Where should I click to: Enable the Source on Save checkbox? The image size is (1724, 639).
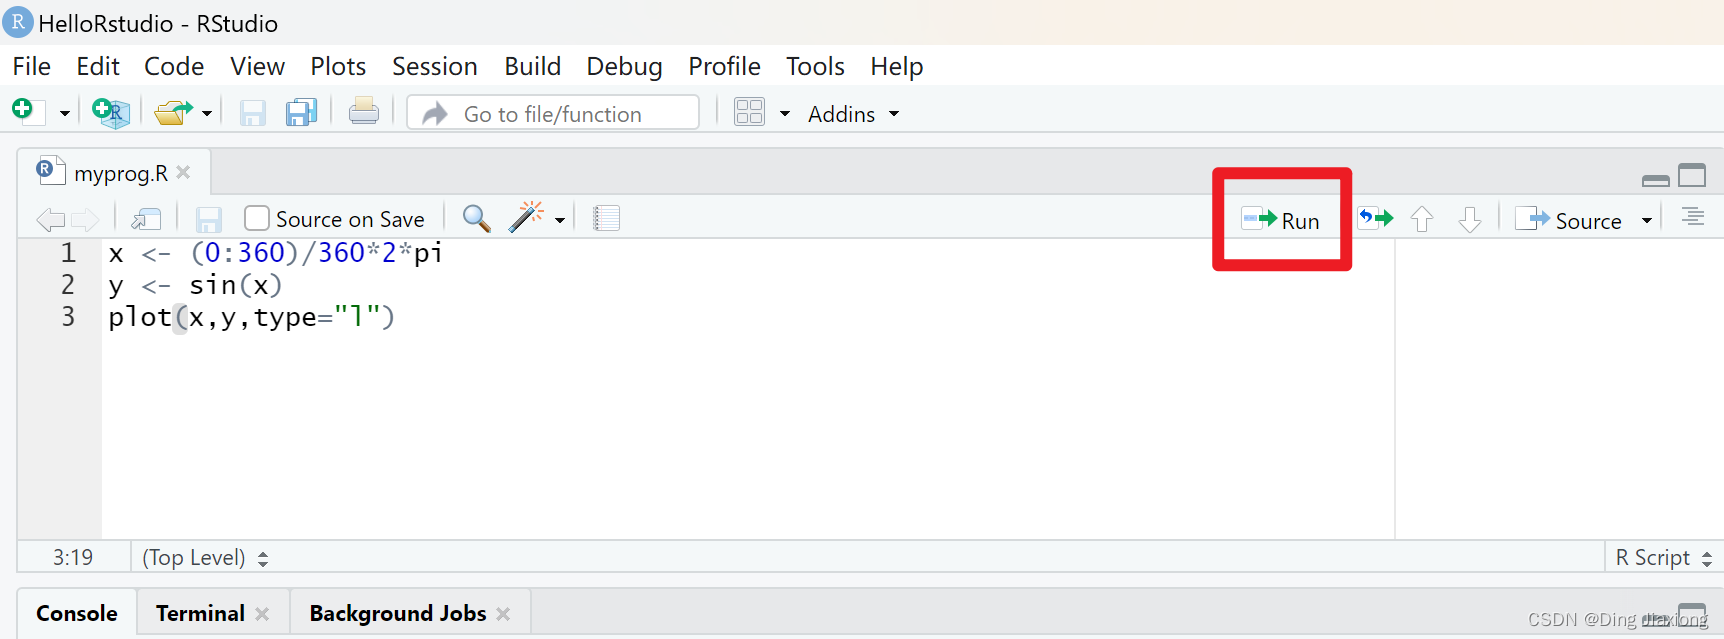257,218
